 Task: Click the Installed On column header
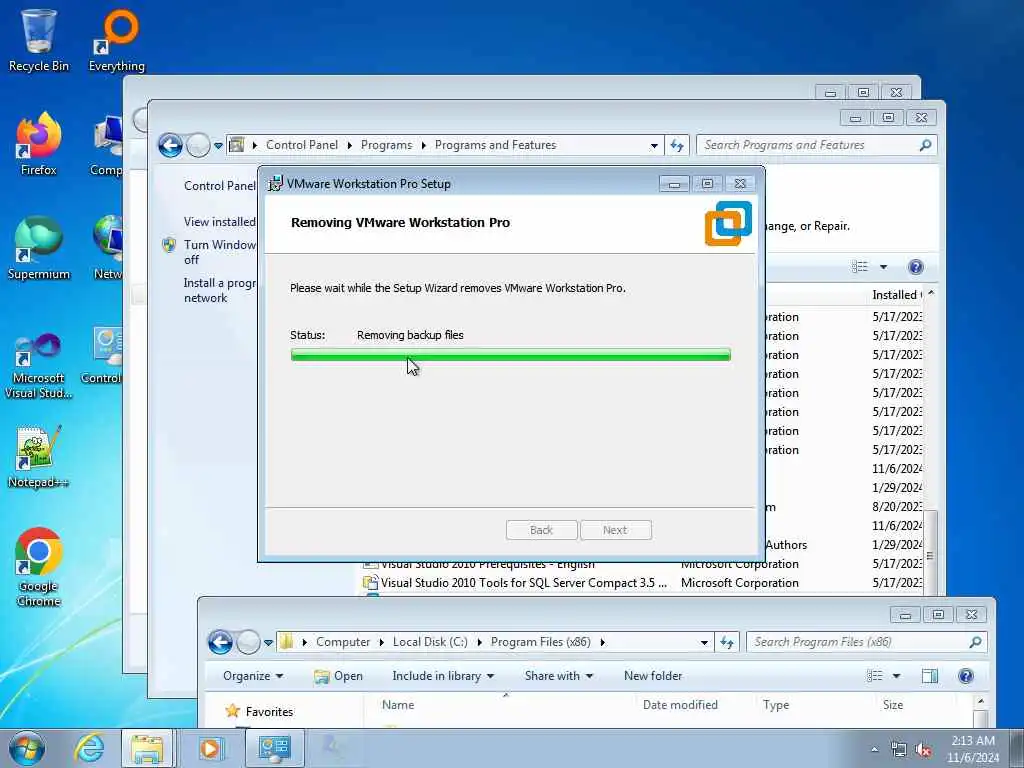(x=896, y=295)
